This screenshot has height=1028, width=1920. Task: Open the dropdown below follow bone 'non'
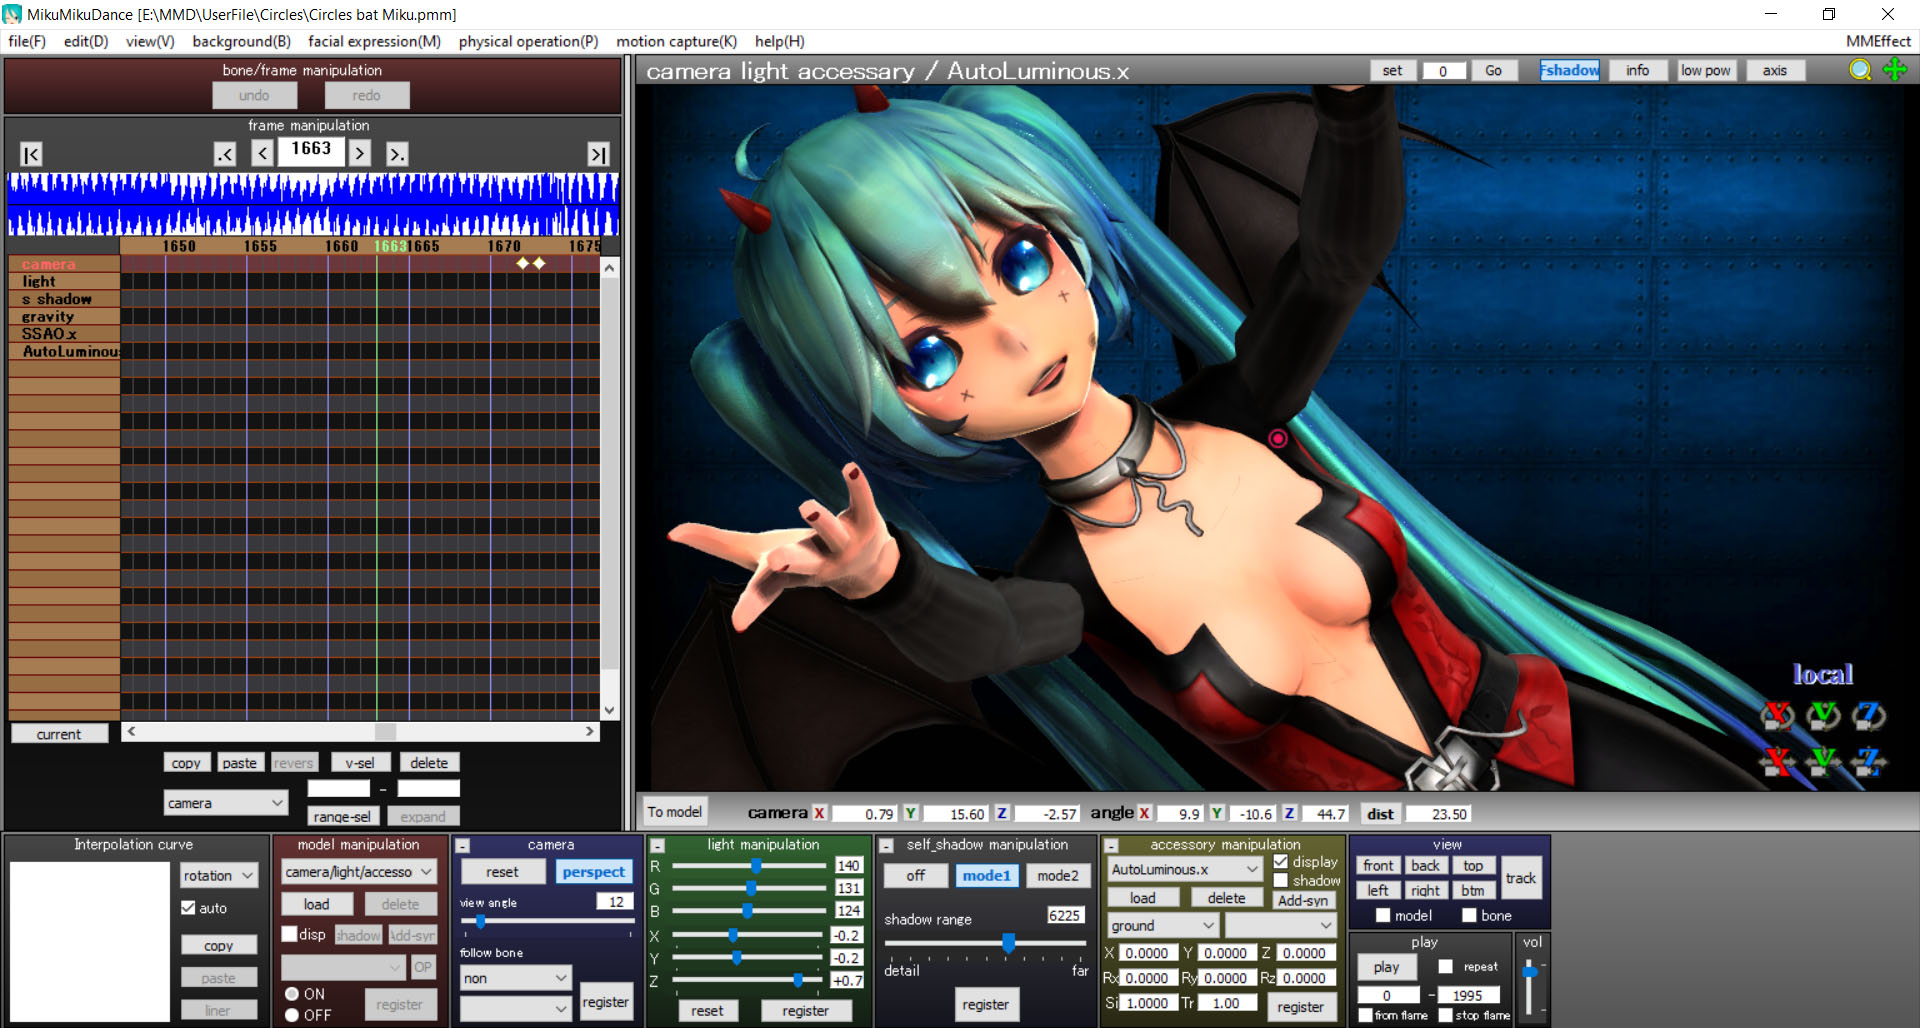(515, 1009)
